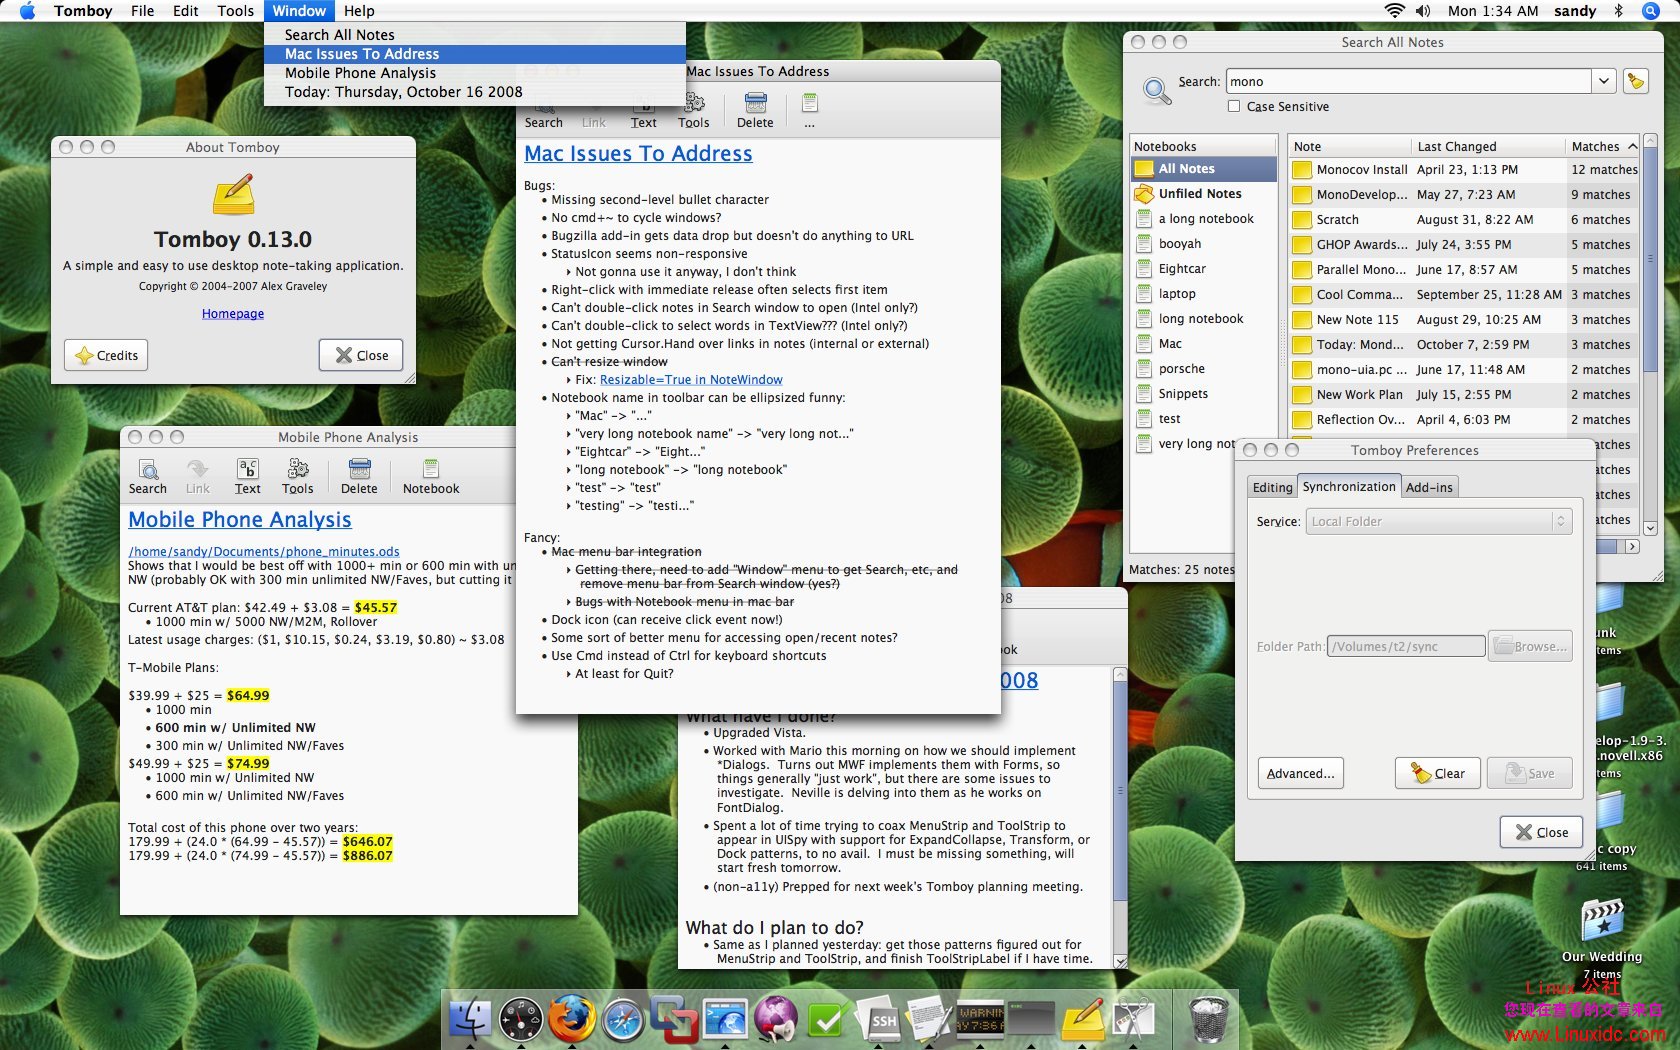Click the Search tool in Mobile Phone Analysis
The width and height of the screenshot is (1680, 1050).
148,476
